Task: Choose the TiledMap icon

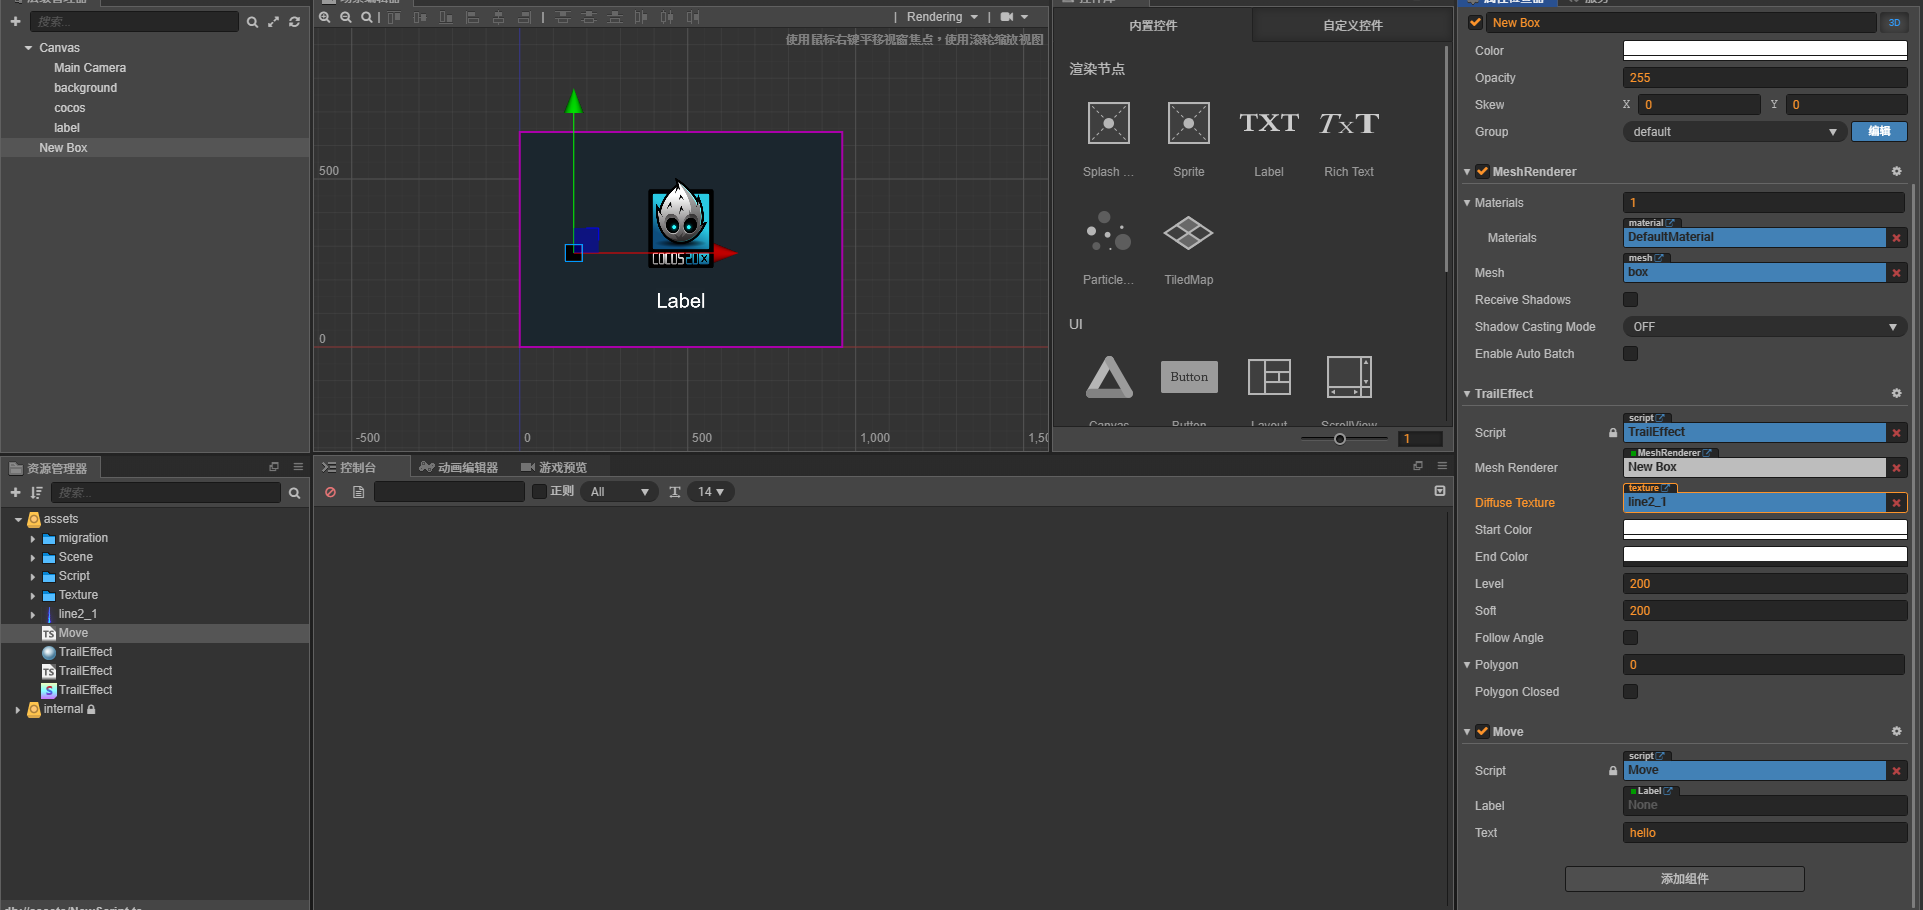Action: click(x=1188, y=232)
